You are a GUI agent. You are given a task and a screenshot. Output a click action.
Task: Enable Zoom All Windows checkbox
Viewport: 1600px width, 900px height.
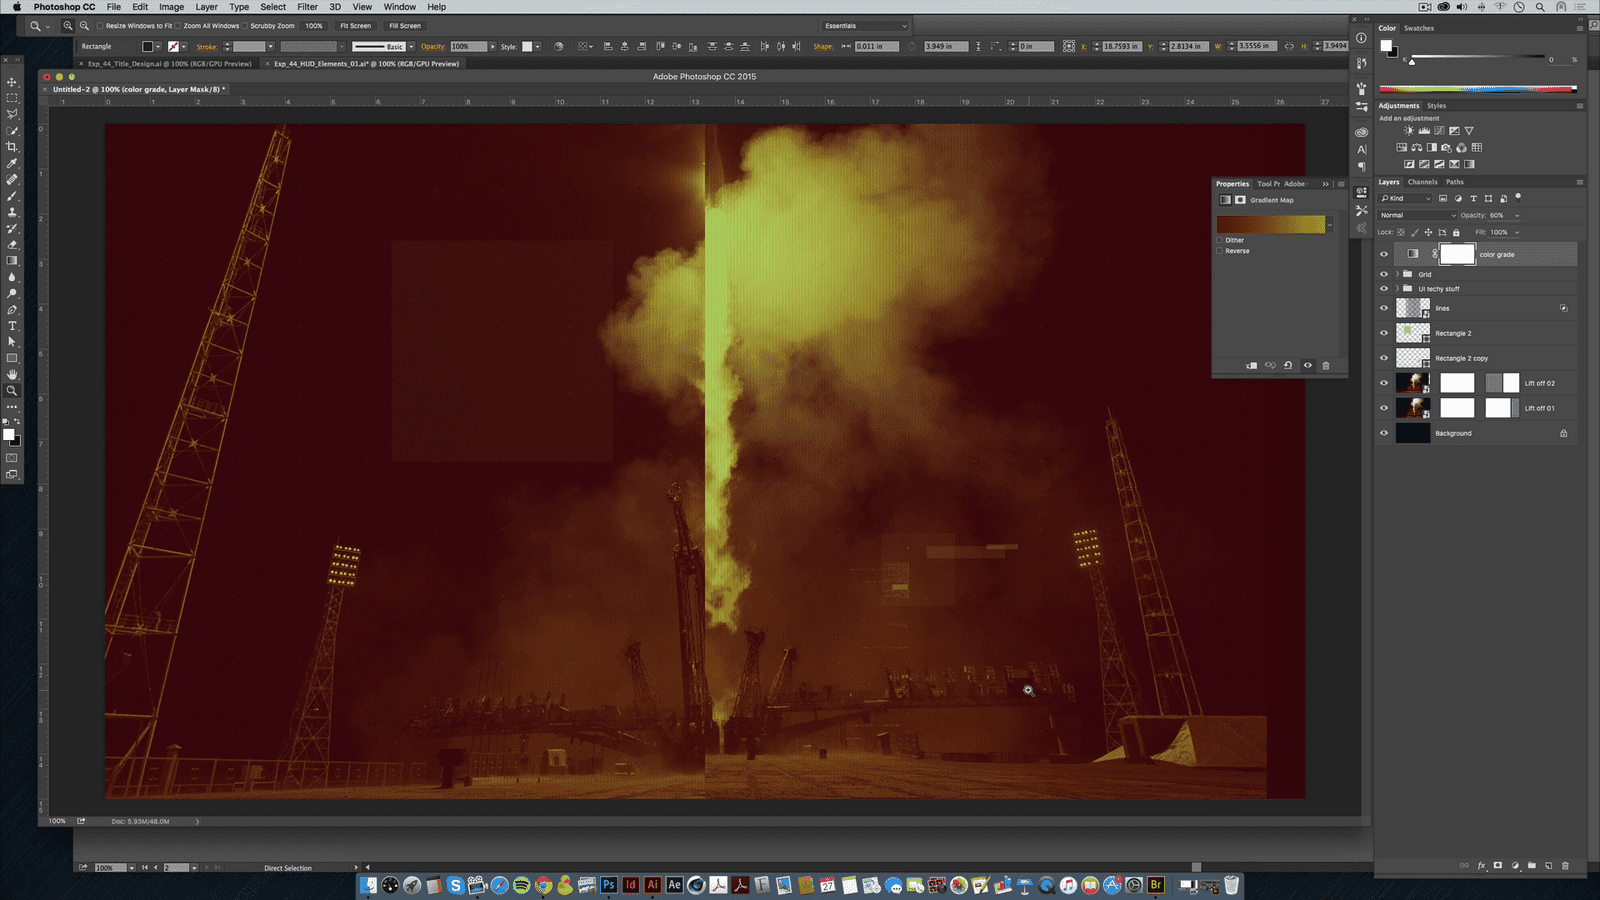point(178,26)
